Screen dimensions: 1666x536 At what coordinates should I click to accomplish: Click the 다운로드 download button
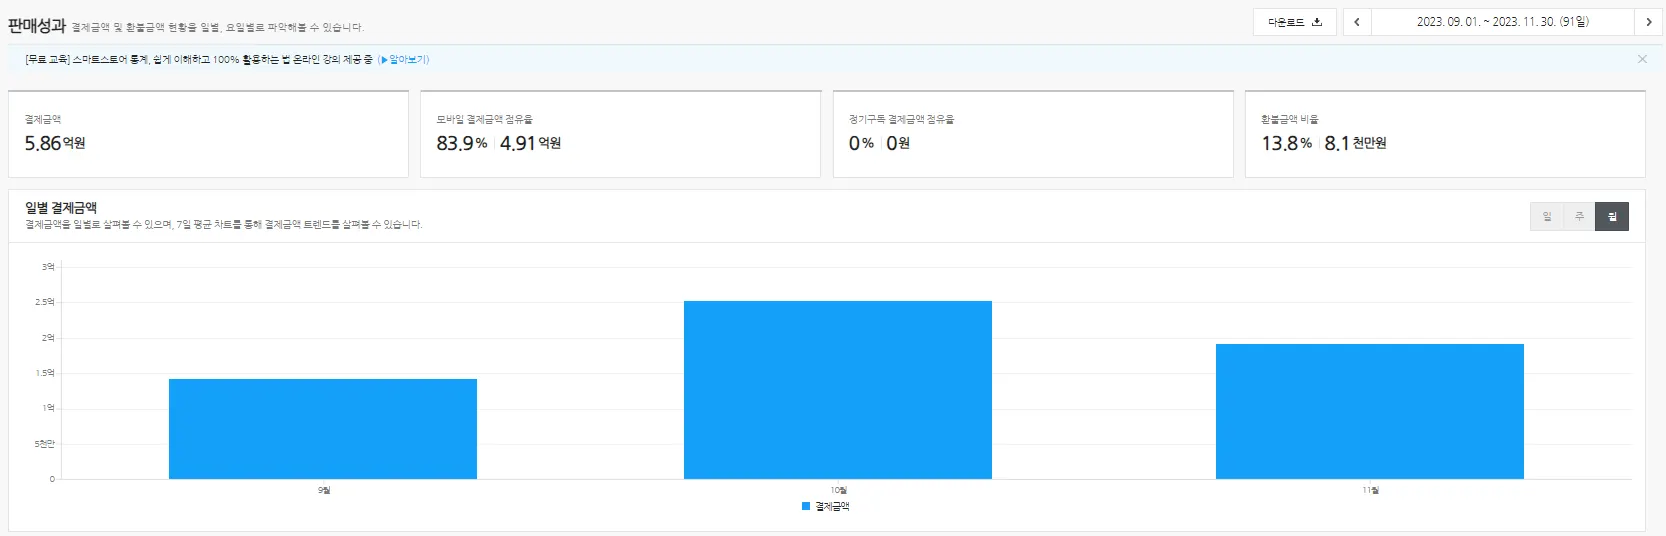point(1295,22)
